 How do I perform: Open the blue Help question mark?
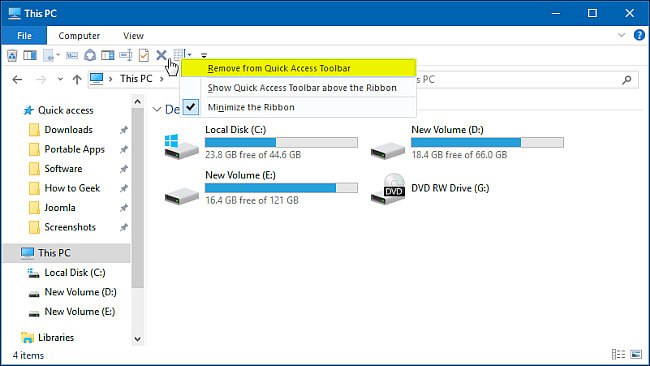click(639, 35)
